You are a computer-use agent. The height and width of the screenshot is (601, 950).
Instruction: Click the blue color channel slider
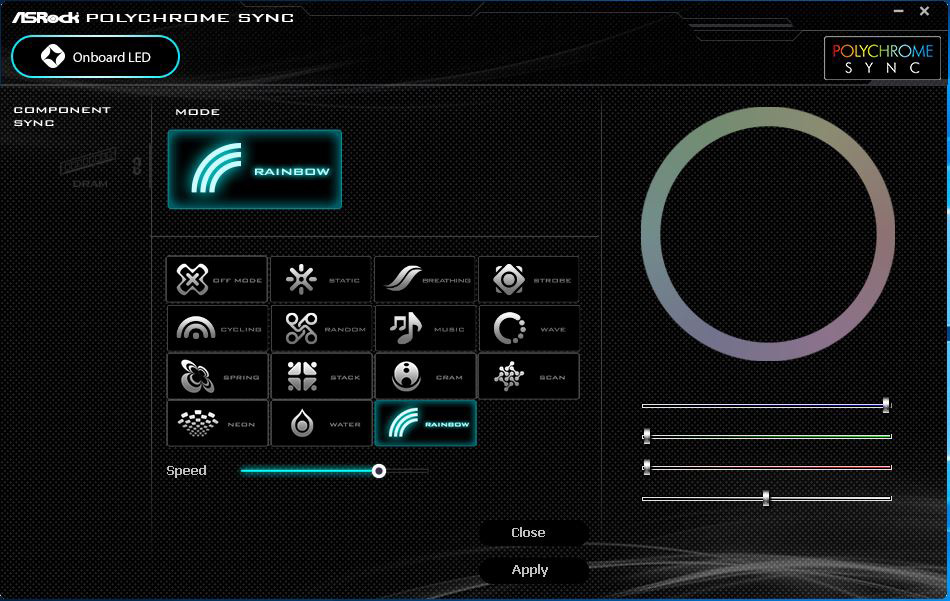(766, 405)
